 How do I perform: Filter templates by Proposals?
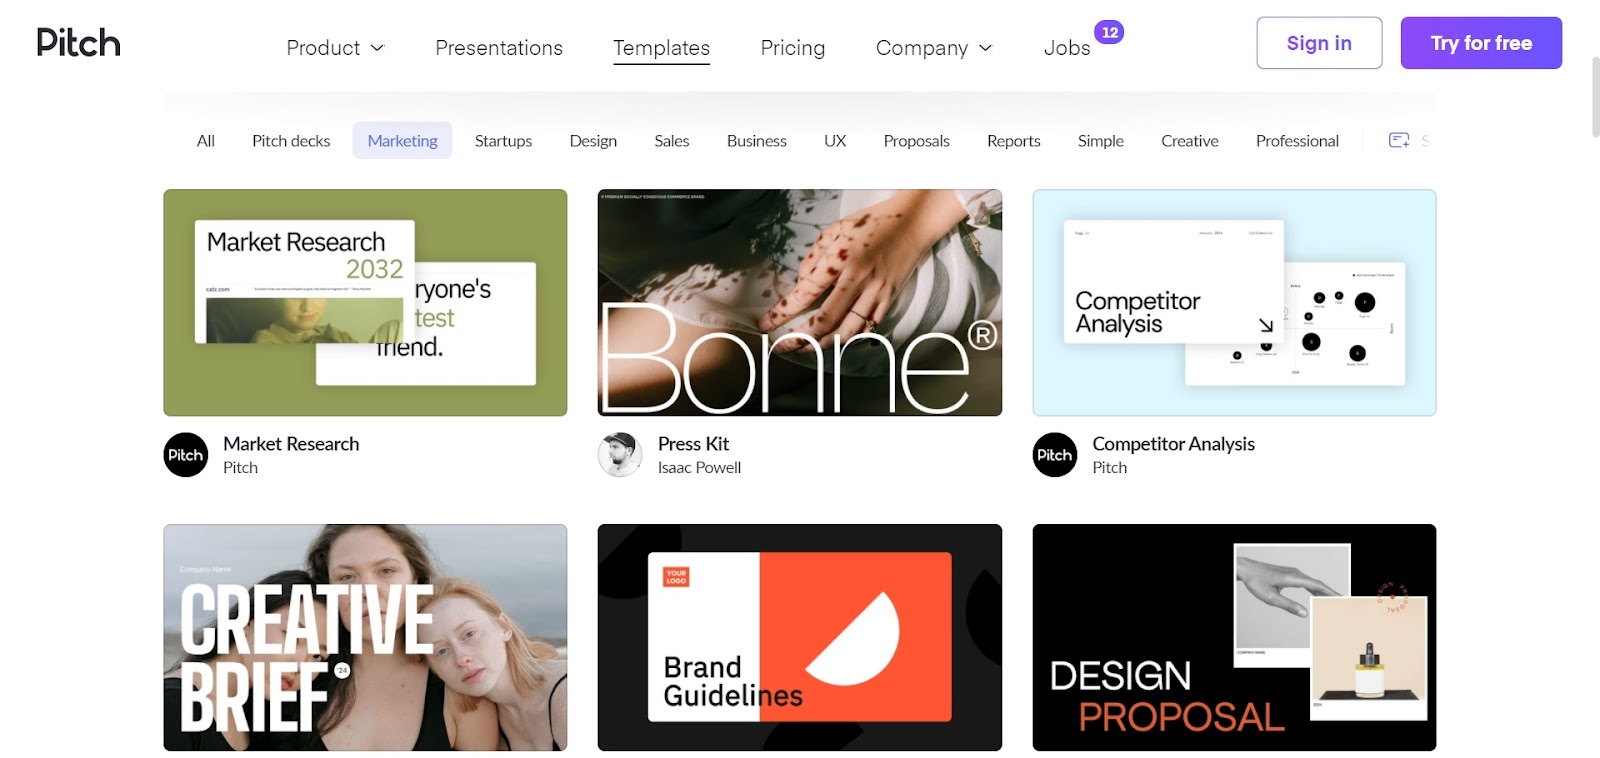pyautogui.click(x=916, y=141)
